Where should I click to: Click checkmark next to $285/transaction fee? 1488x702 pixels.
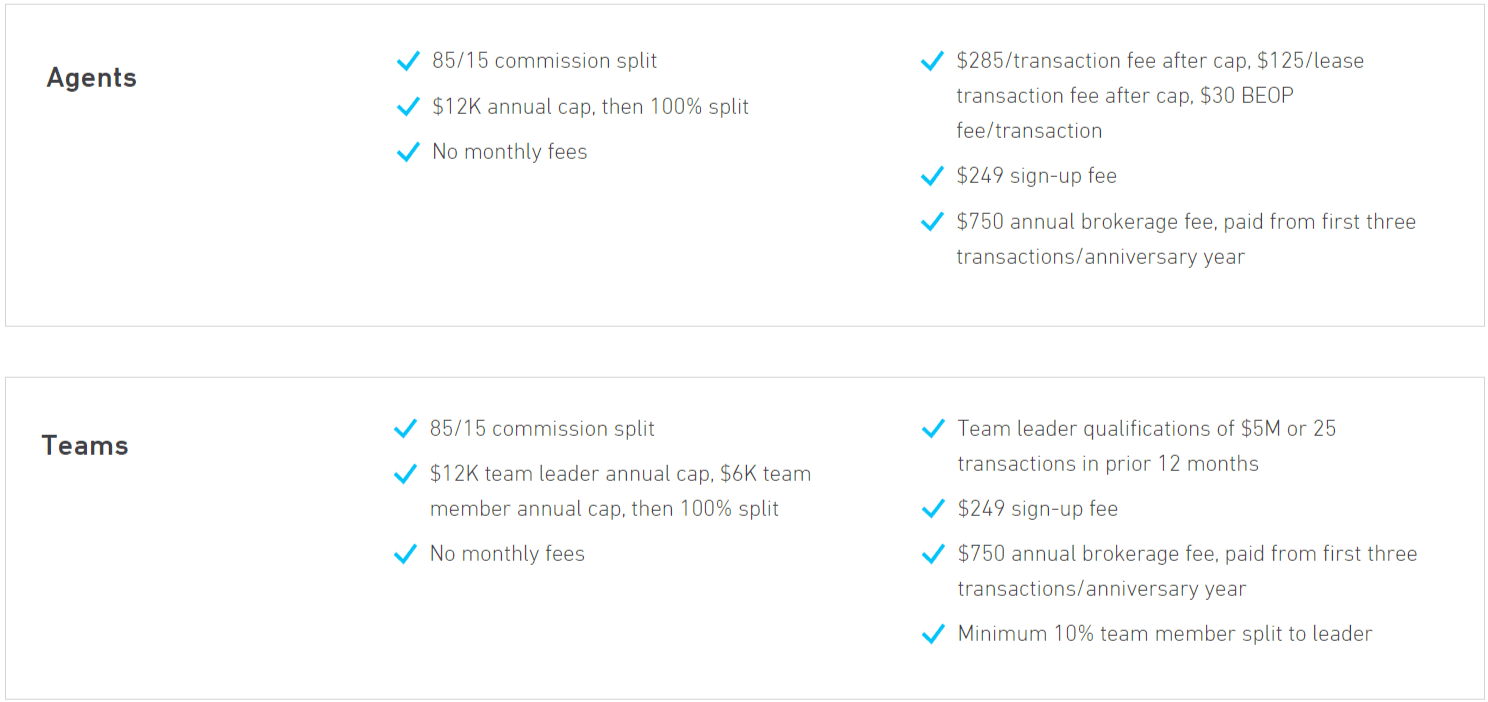932,62
